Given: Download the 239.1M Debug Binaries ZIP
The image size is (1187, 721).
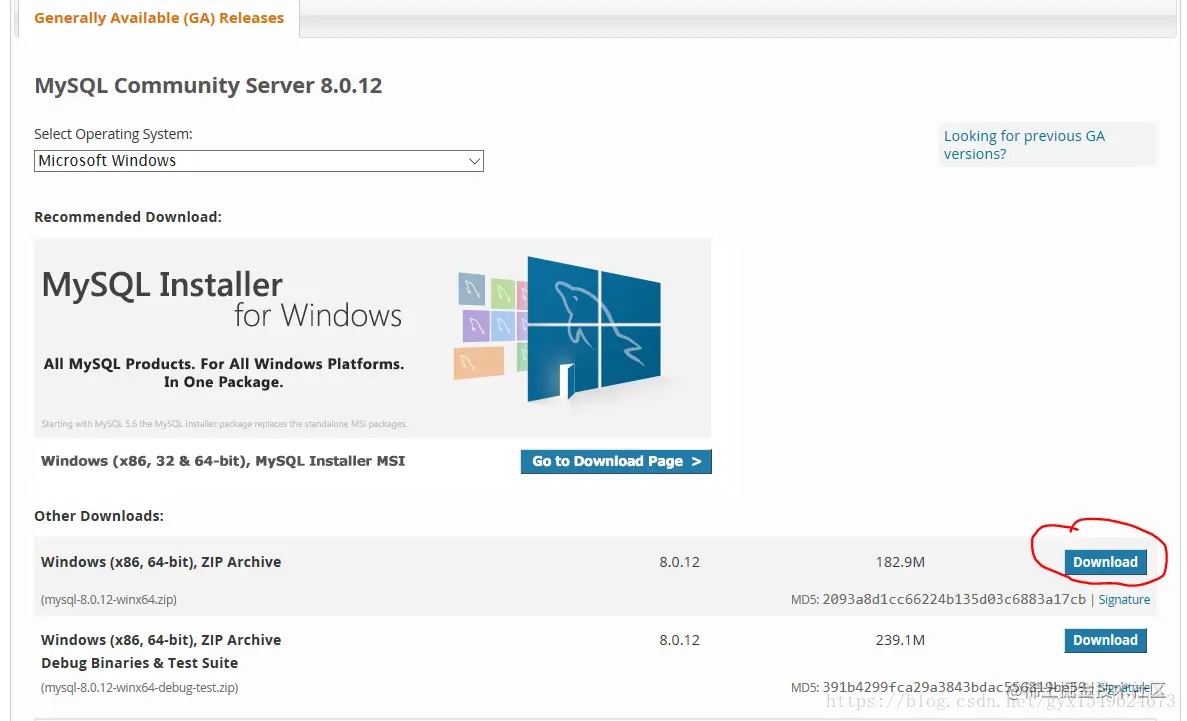Looking at the screenshot, I should tap(1105, 640).
